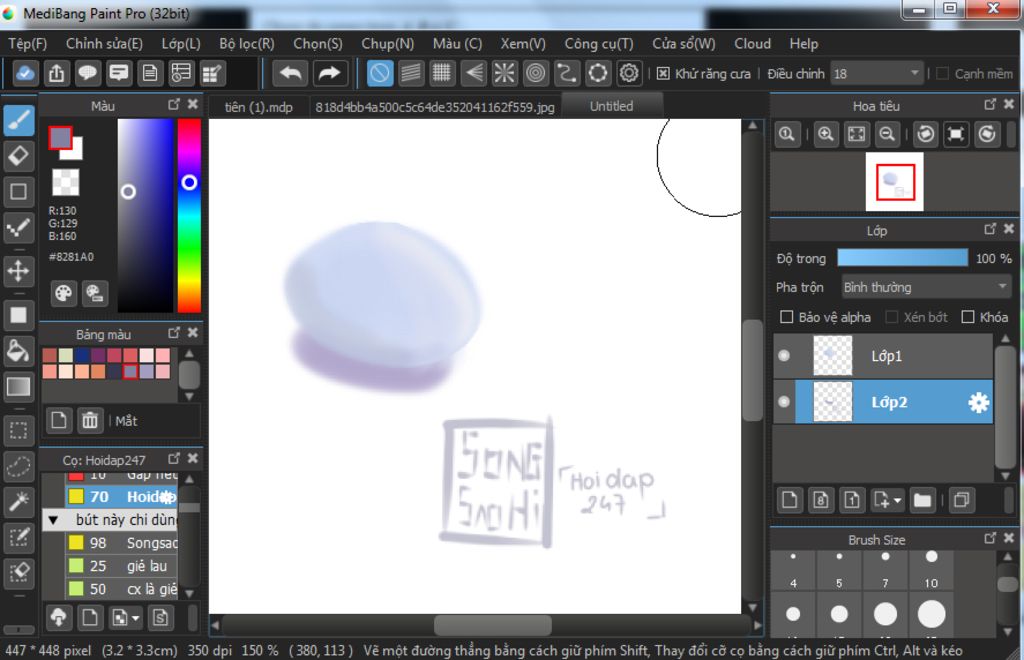
Task: Close the Màu color panel
Action: click(x=193, y=104)
